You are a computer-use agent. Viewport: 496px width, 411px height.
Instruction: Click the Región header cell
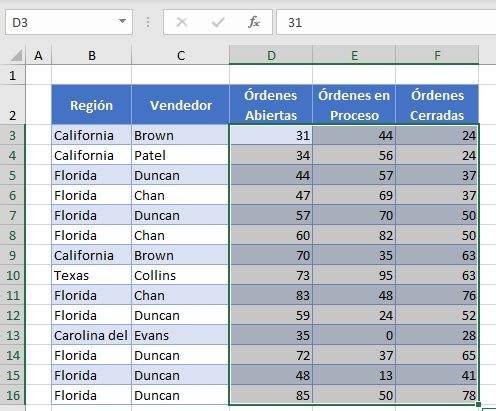(x=92, y=105)
